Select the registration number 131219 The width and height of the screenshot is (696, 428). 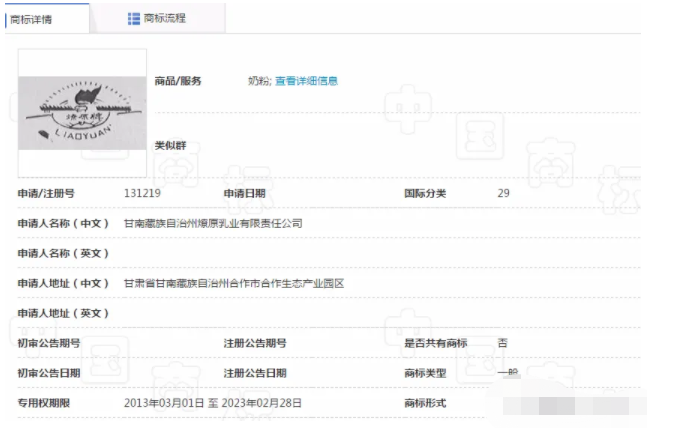coord(142,193)
